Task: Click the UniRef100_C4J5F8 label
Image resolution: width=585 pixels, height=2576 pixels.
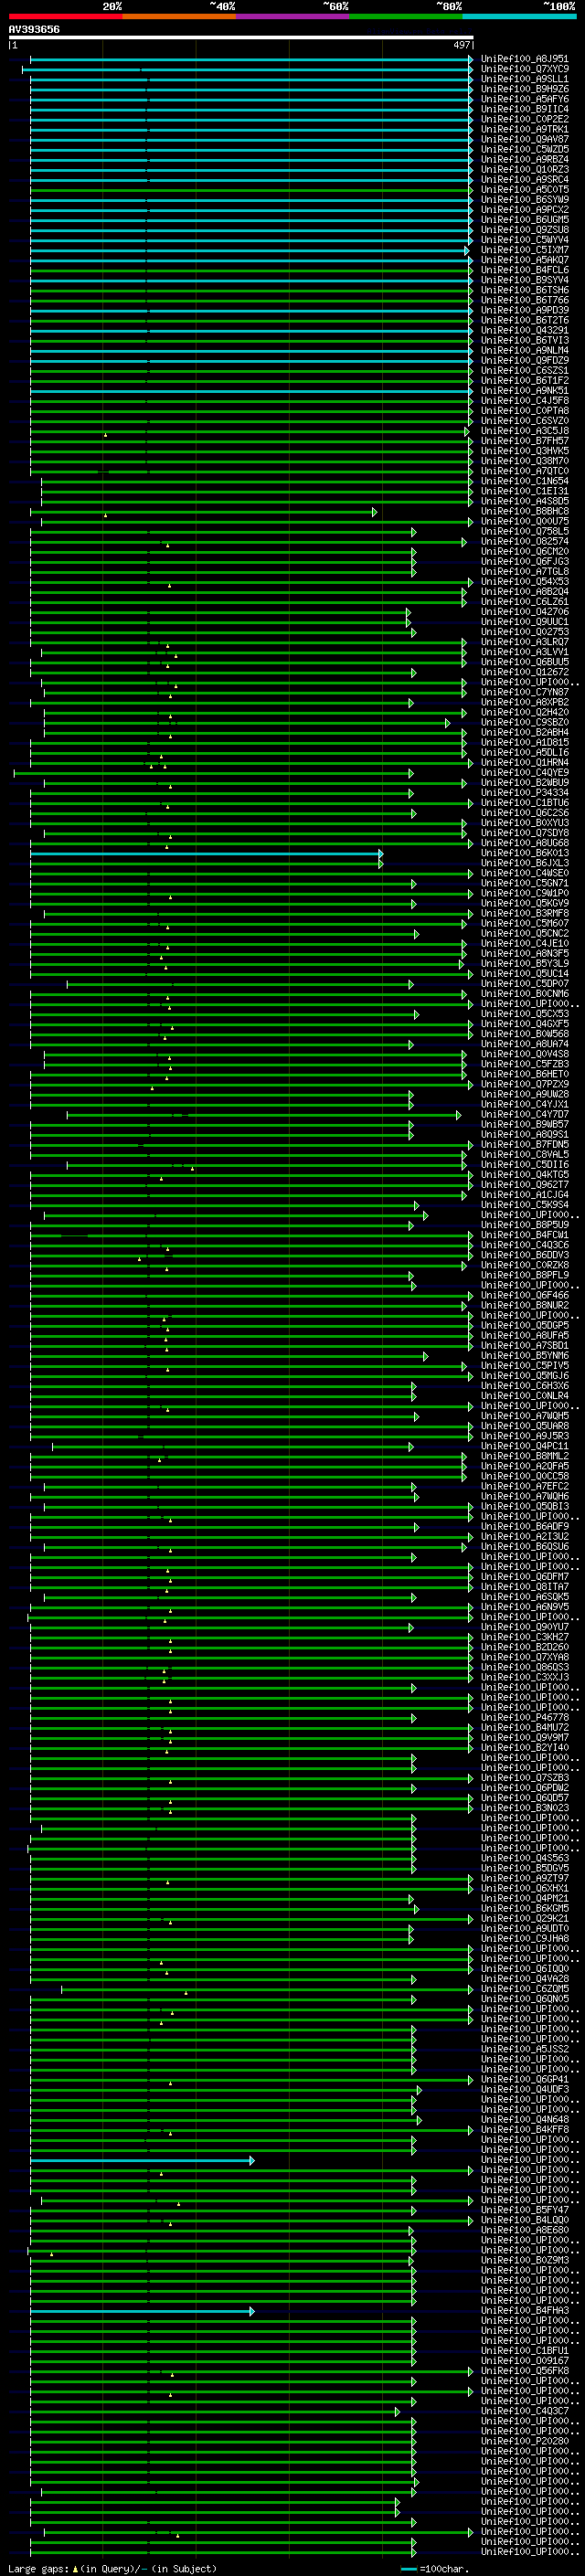Action: (524, 401)
